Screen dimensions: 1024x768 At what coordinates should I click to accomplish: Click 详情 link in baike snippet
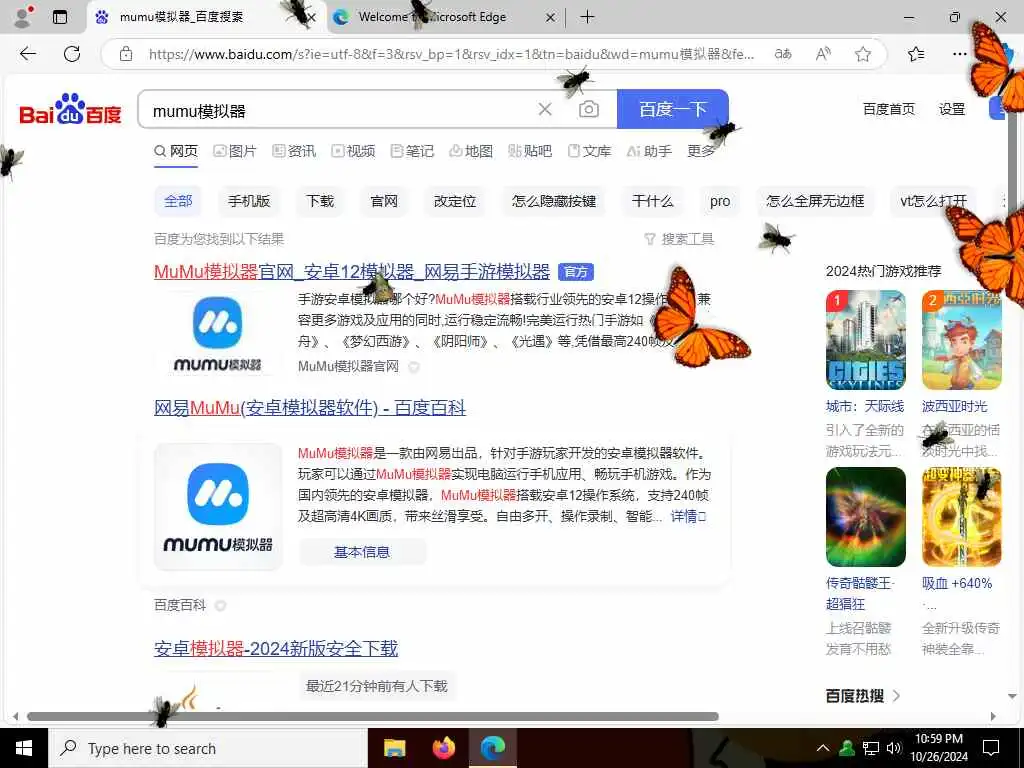click(x=688, y=517)
